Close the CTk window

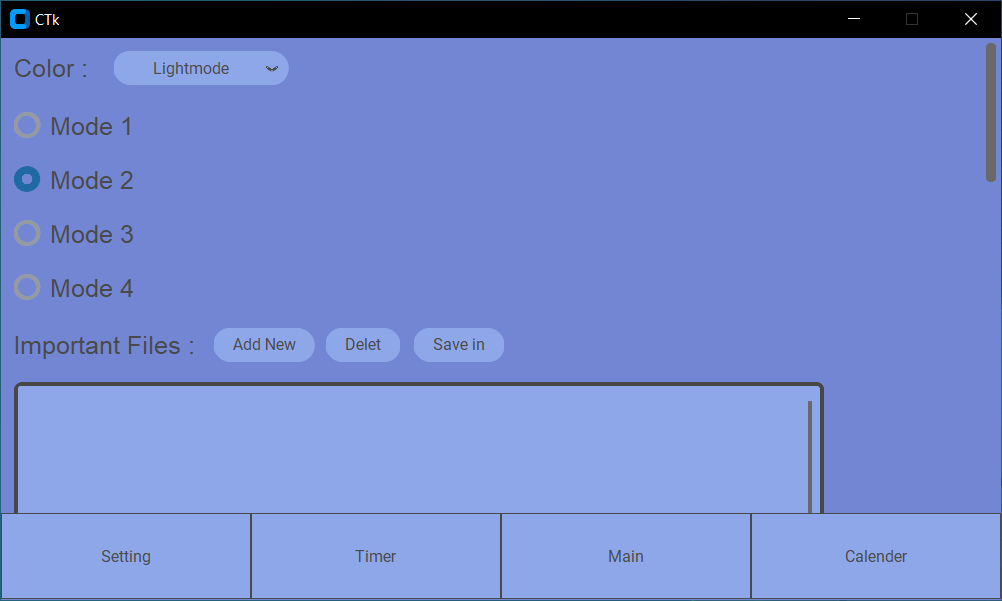971,19
